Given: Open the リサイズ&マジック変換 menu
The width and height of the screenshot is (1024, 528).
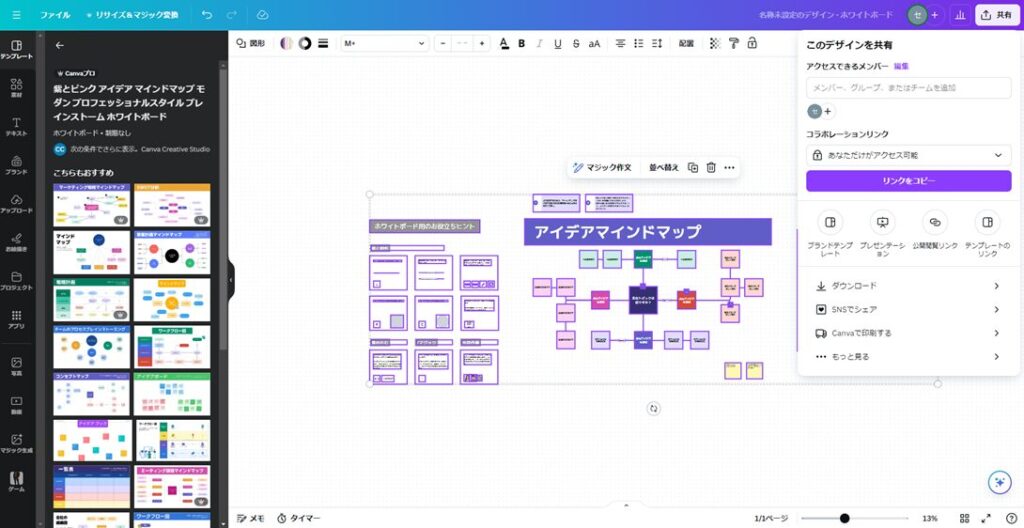Looking at the screenshot, I should (x=132, y=15).
